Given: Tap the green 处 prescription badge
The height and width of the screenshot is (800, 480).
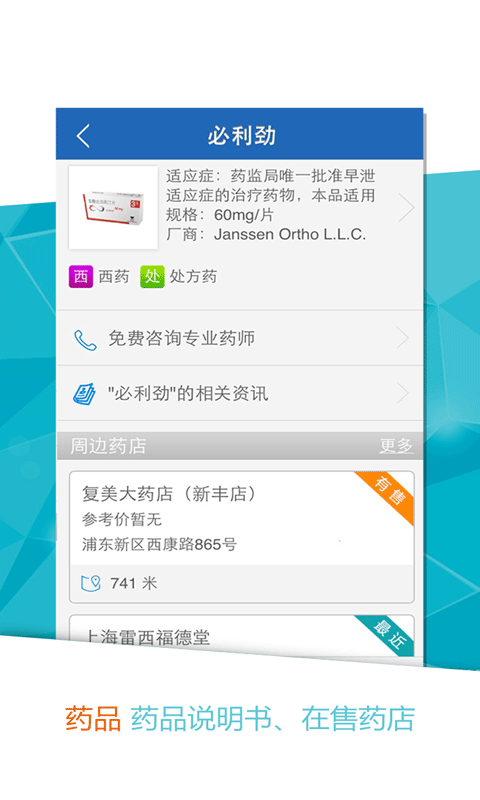Looking at the screenshot, I should pos(152,277).
